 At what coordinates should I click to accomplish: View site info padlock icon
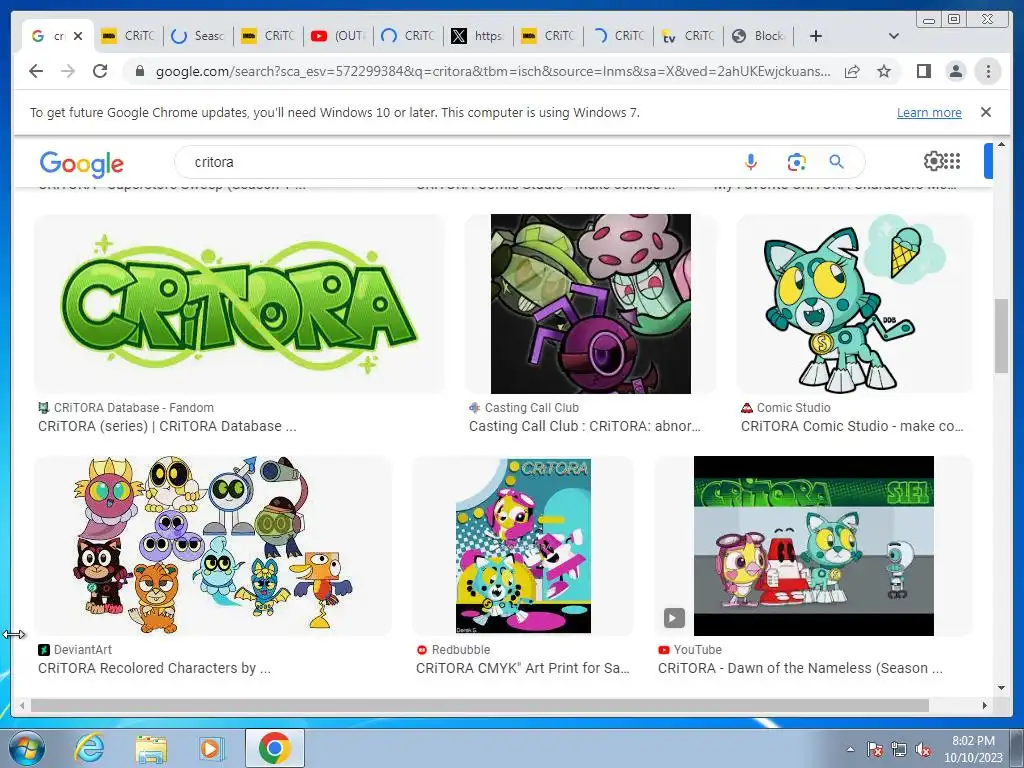(140, 71)
